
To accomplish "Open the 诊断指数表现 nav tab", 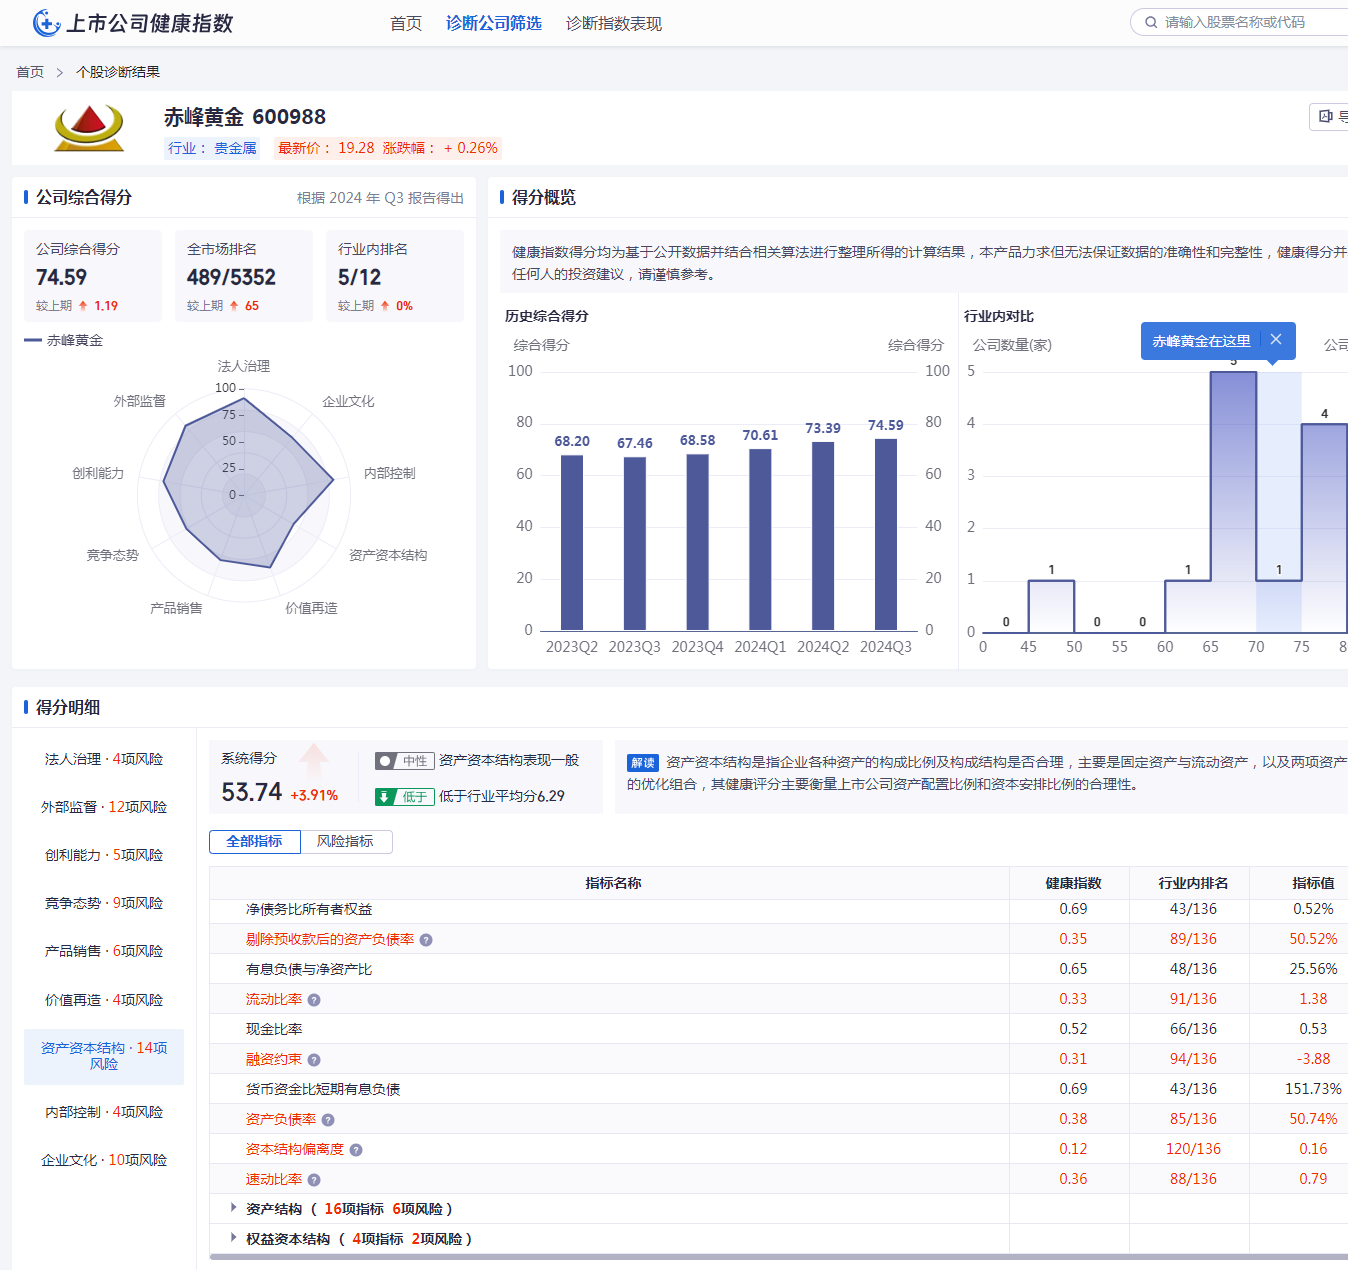I will click(x=613, y=23).
